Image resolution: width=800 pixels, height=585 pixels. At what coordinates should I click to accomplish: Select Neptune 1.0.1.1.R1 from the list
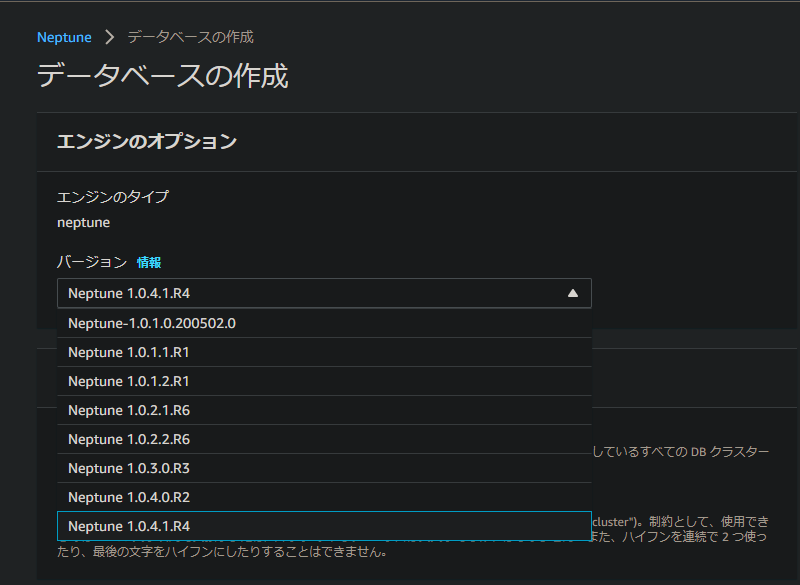[x=324, y=352]
